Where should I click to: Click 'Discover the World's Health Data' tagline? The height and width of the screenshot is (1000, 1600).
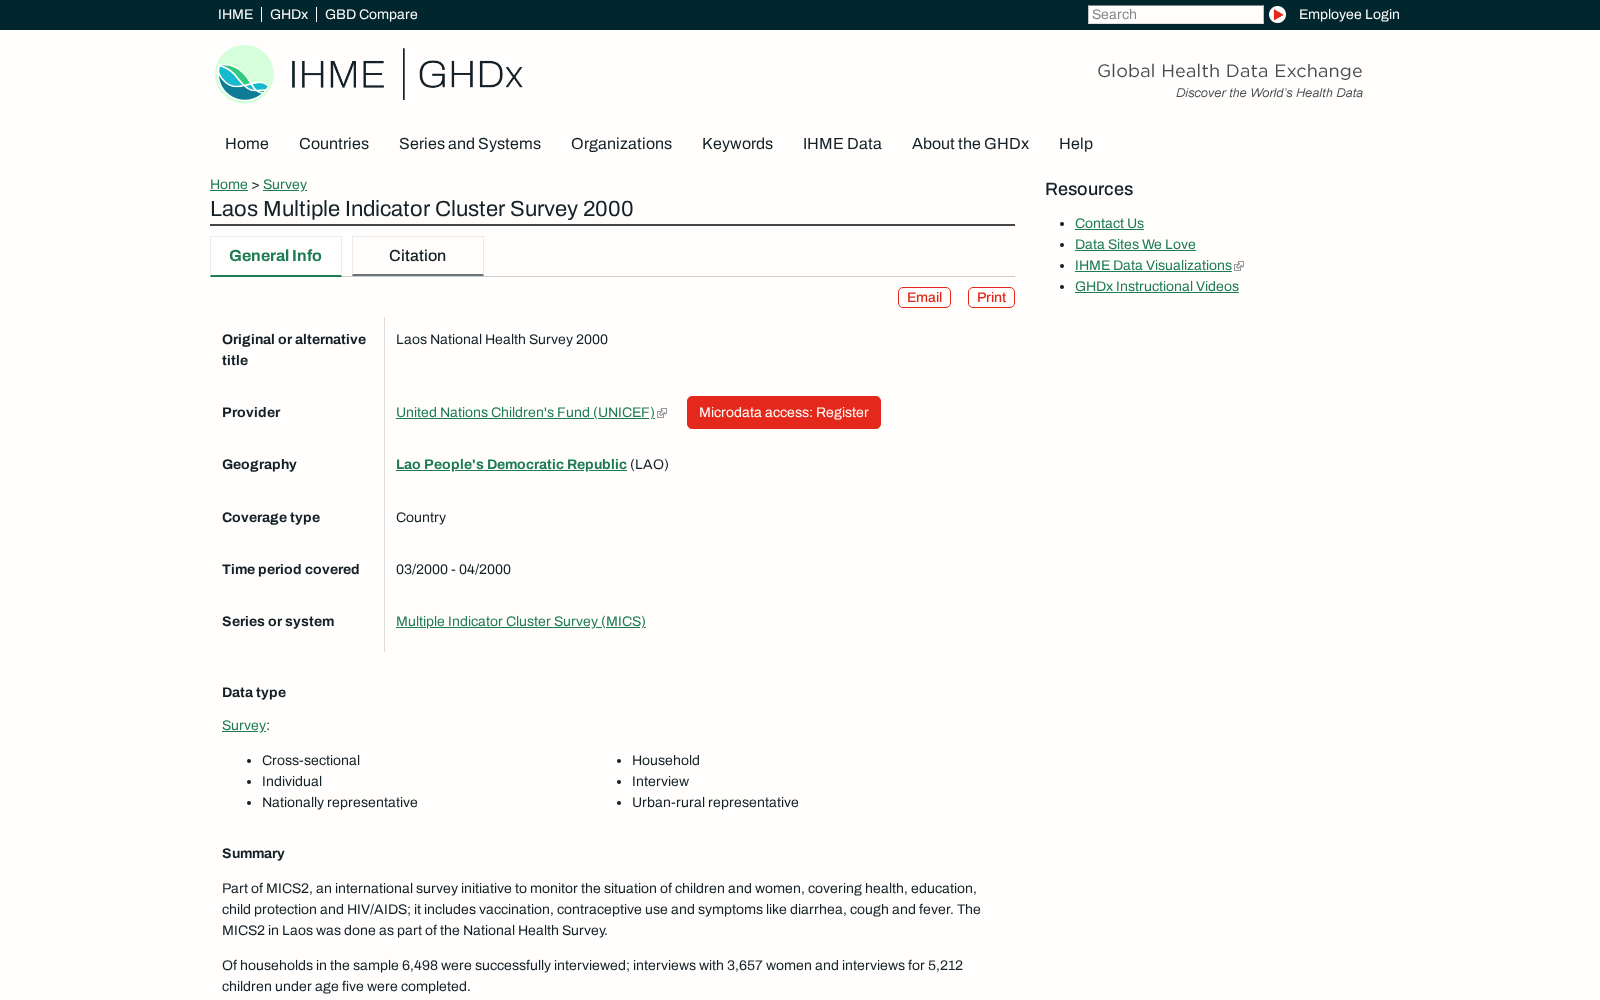click(1269, 93)
